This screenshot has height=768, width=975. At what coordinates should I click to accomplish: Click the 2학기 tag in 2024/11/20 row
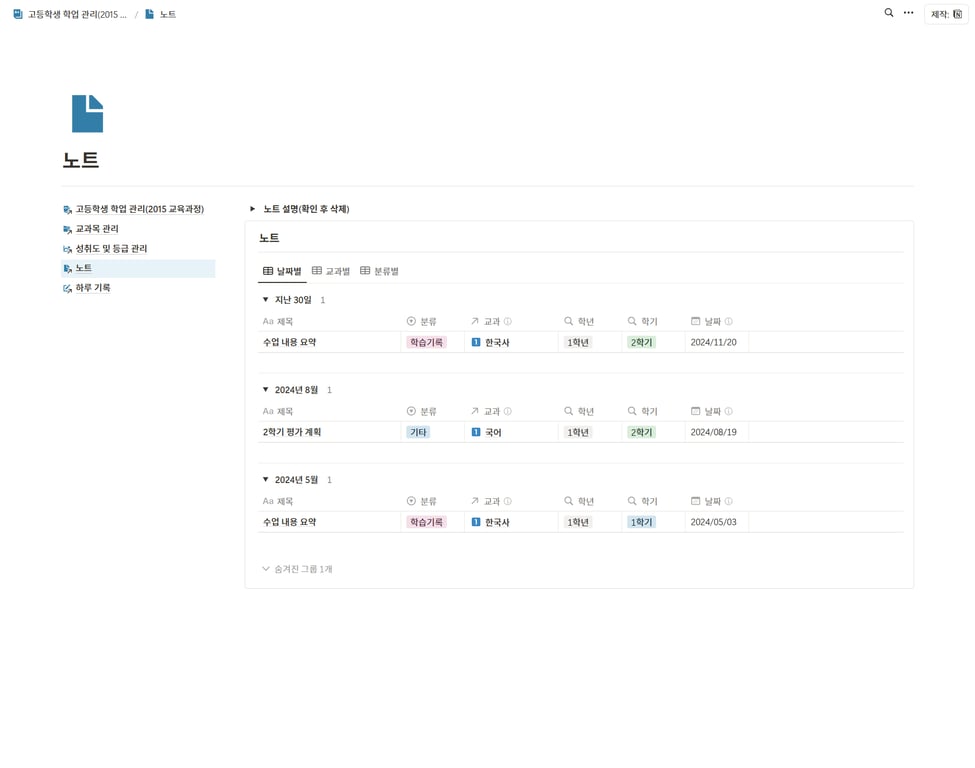pos(641,343)
